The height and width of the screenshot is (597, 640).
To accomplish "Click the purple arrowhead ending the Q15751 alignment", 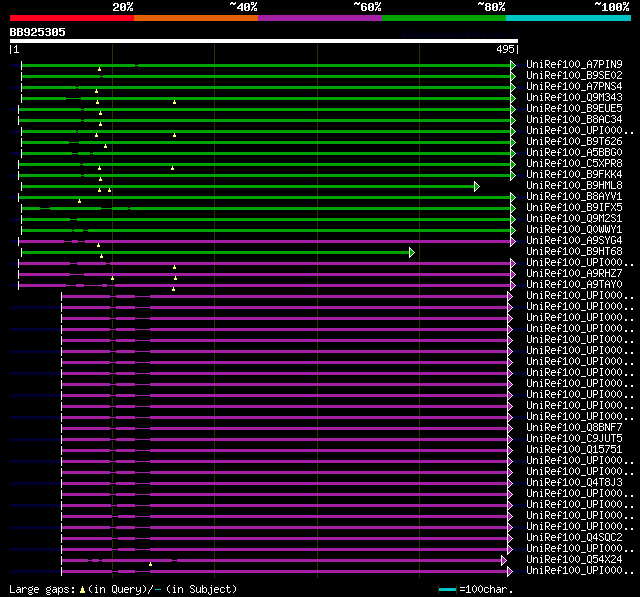I will click(x=510, y=451).
